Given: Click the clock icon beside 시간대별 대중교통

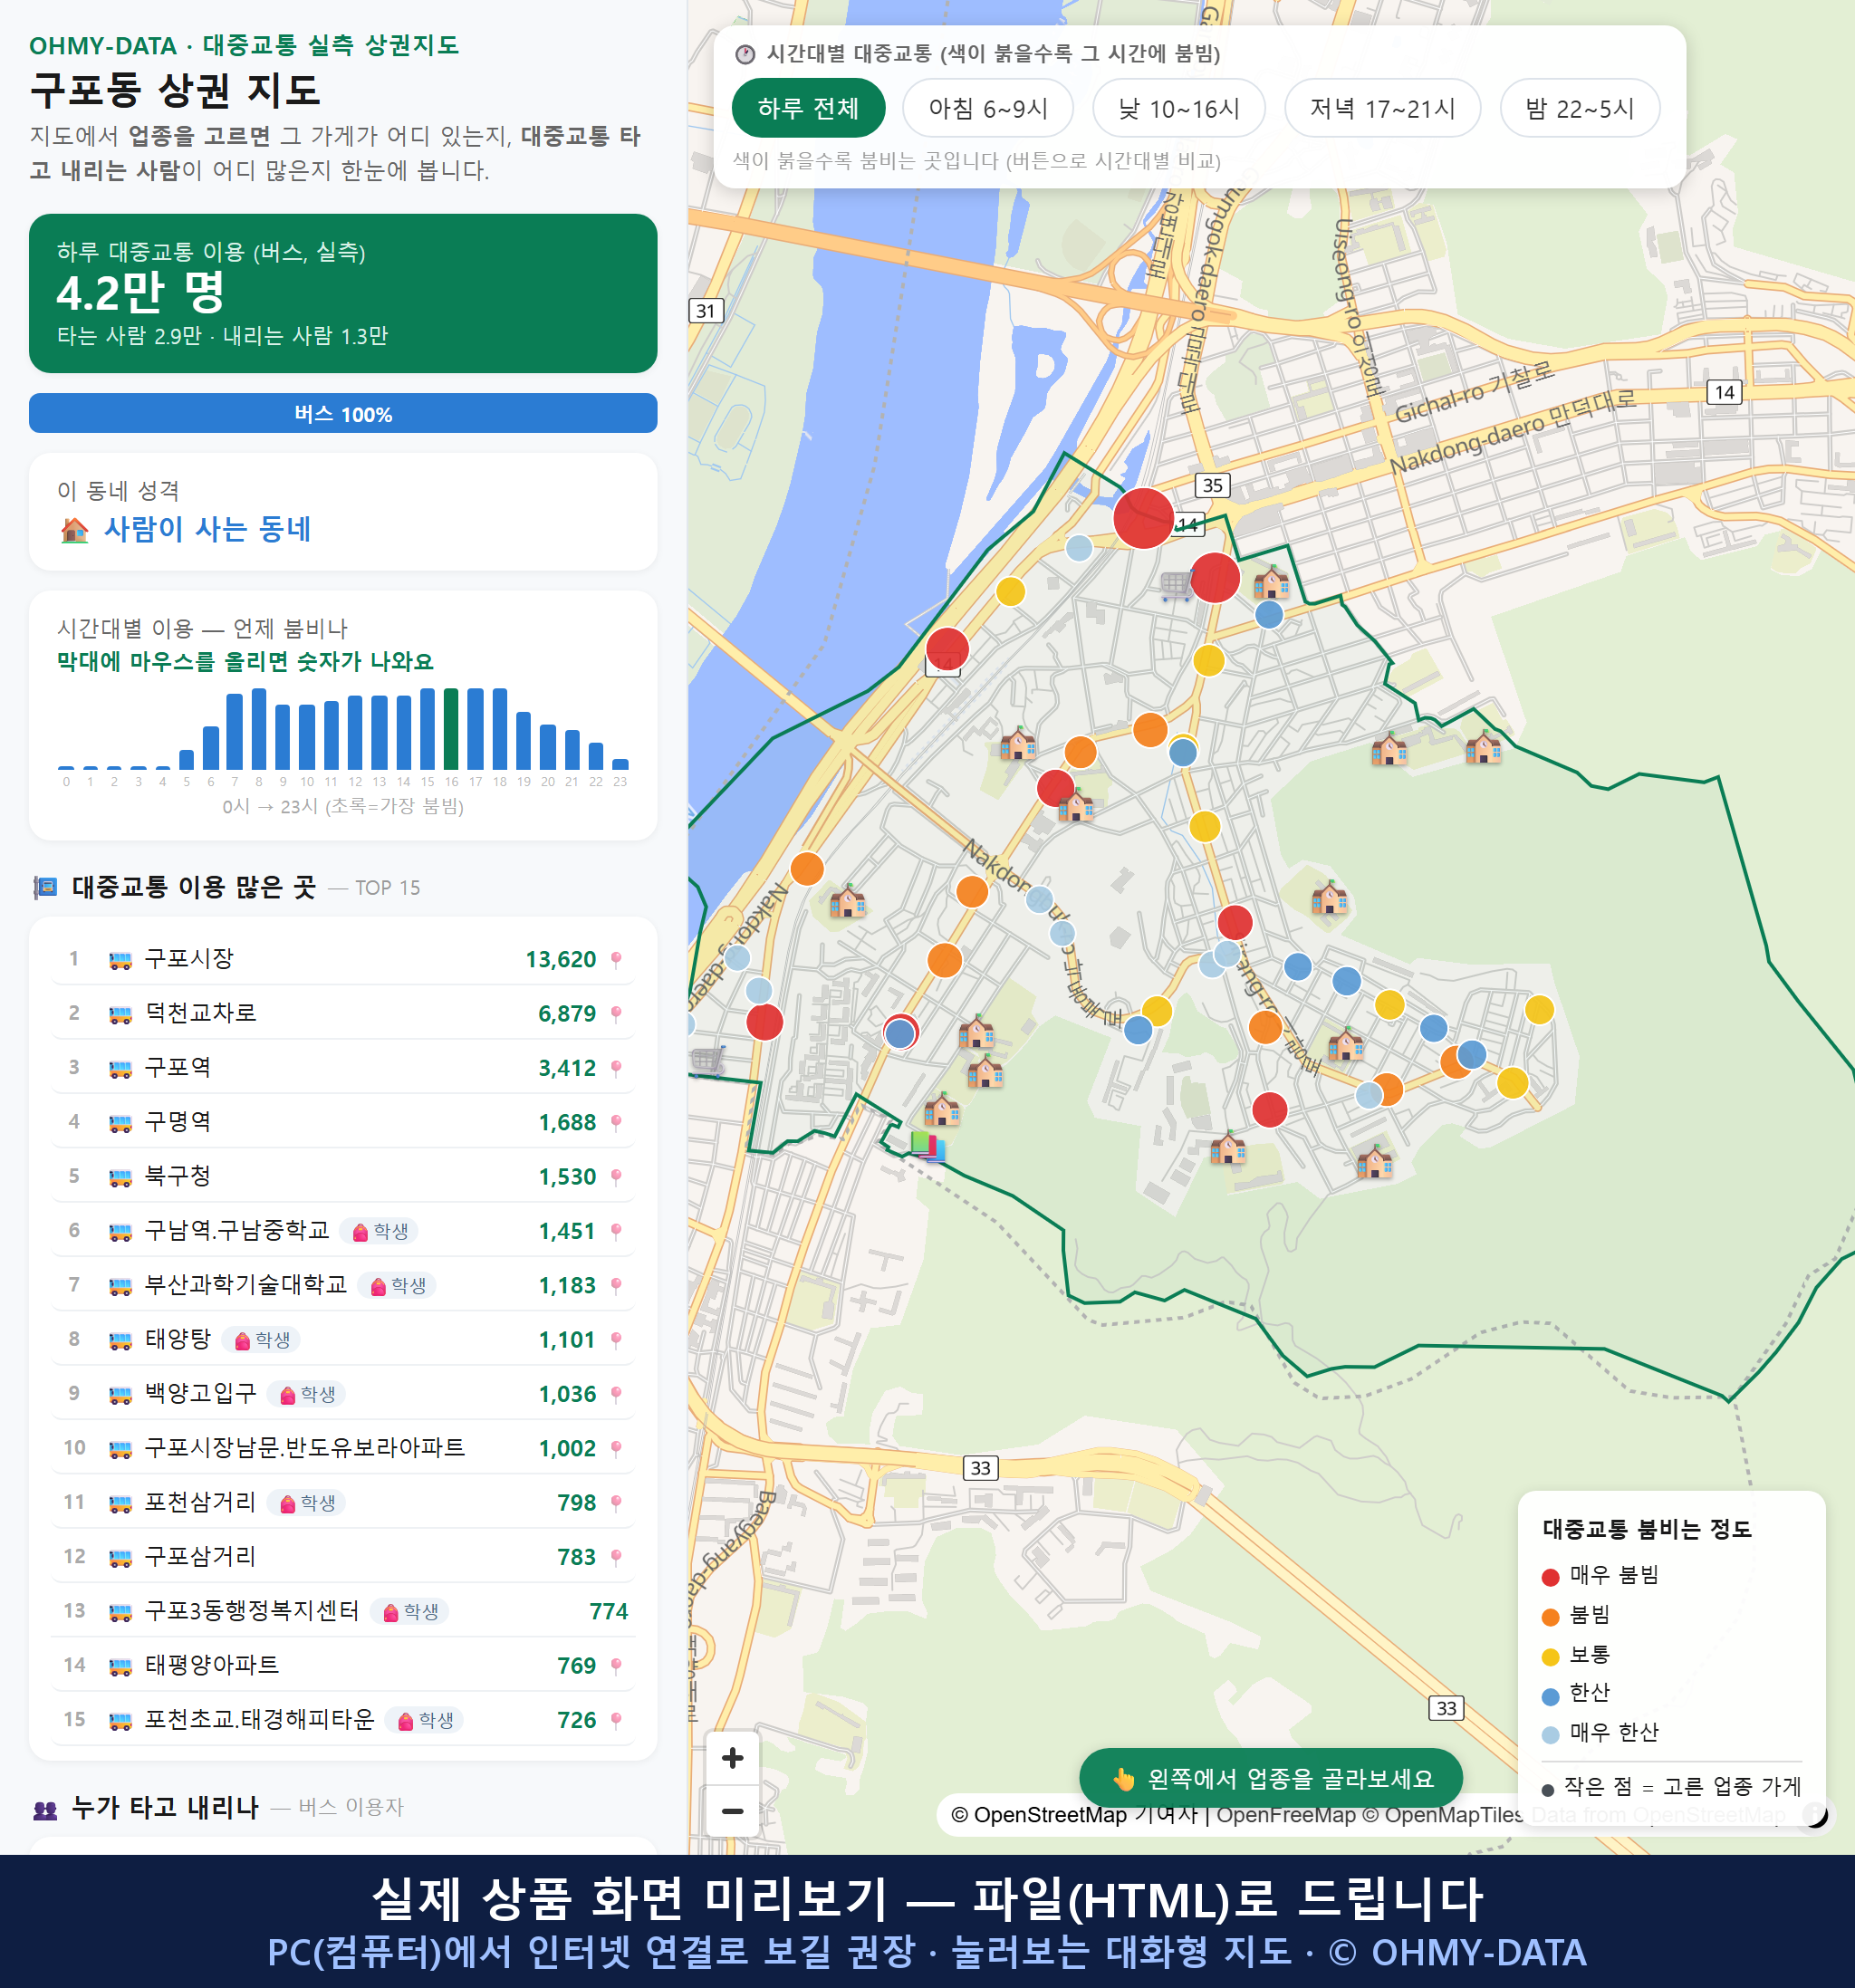Looking at the screenshot, I should [x=745, y=54].
